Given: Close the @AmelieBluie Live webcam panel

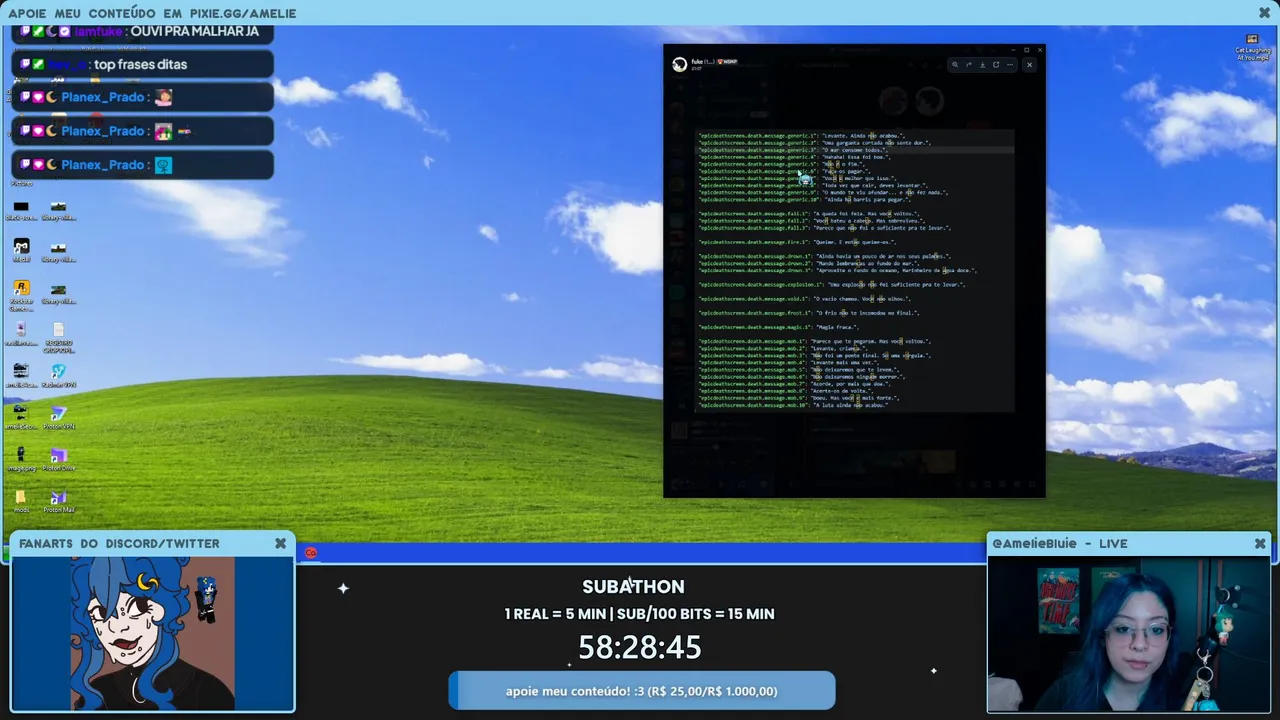Looking at the screenshot, I should pos(1260,544).
